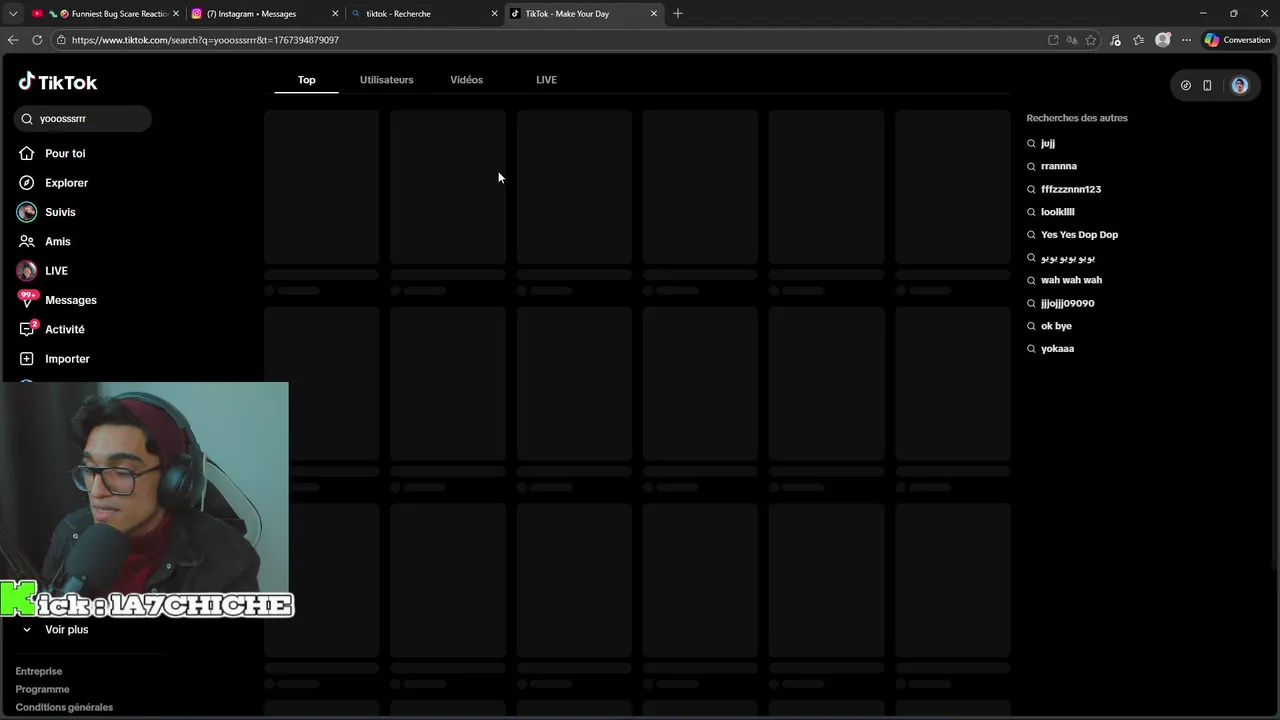Open the Activité notifications
The width and height of the screenshot is (1280, 720).
[64, 329]
